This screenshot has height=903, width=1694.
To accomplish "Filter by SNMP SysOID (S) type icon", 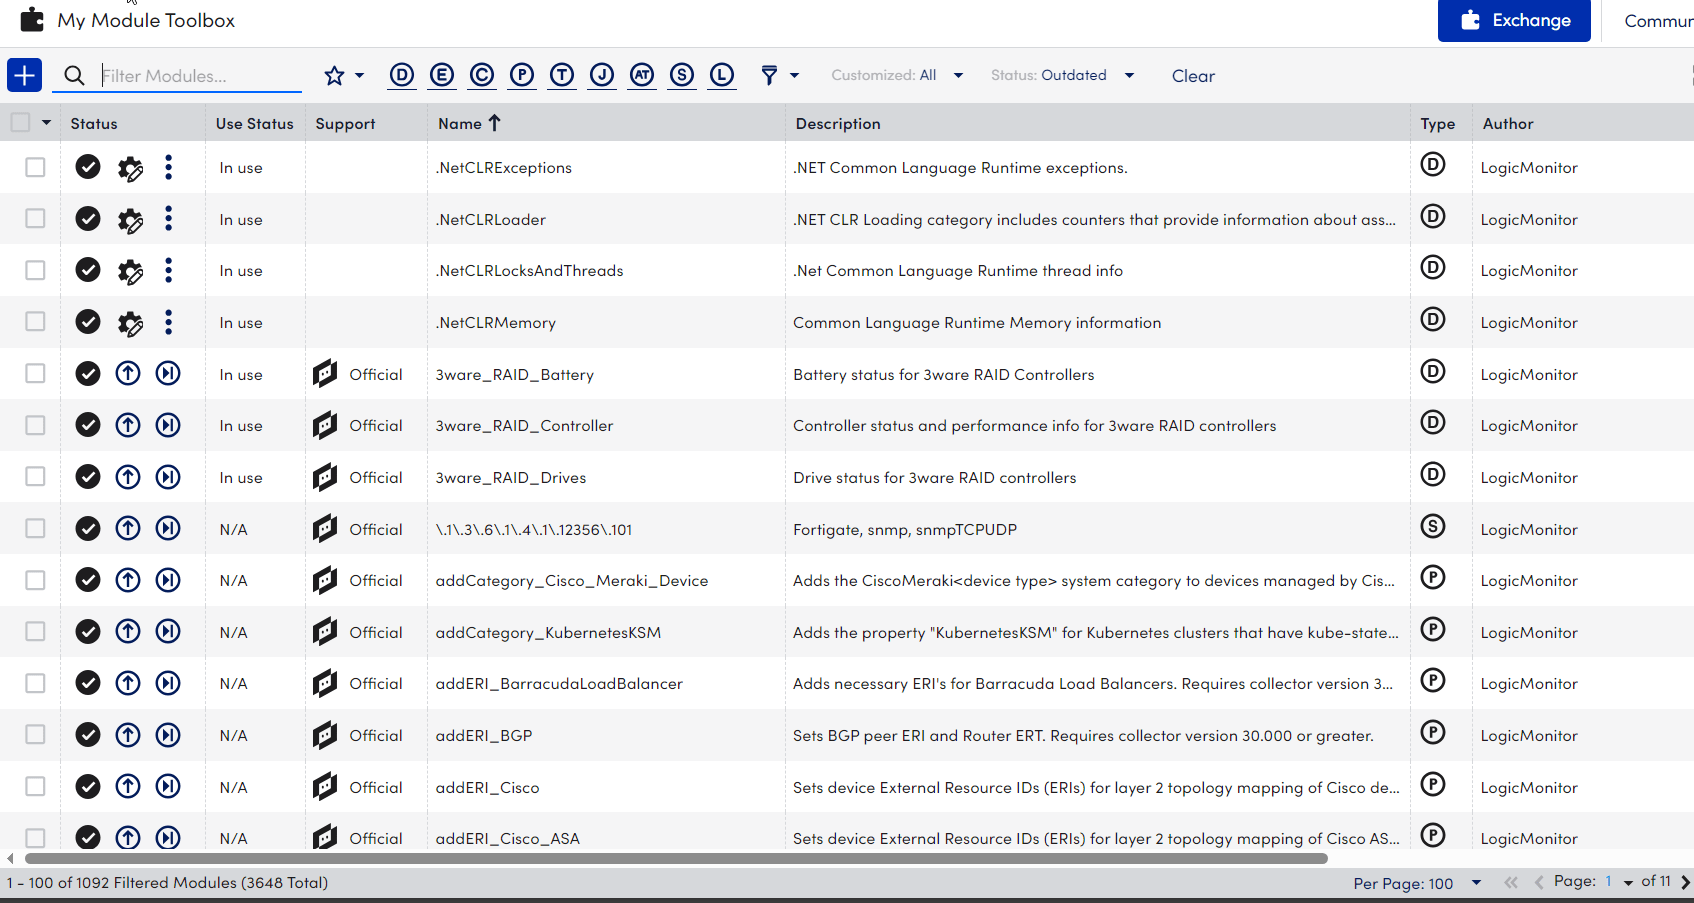I will (x=682, y=75).
